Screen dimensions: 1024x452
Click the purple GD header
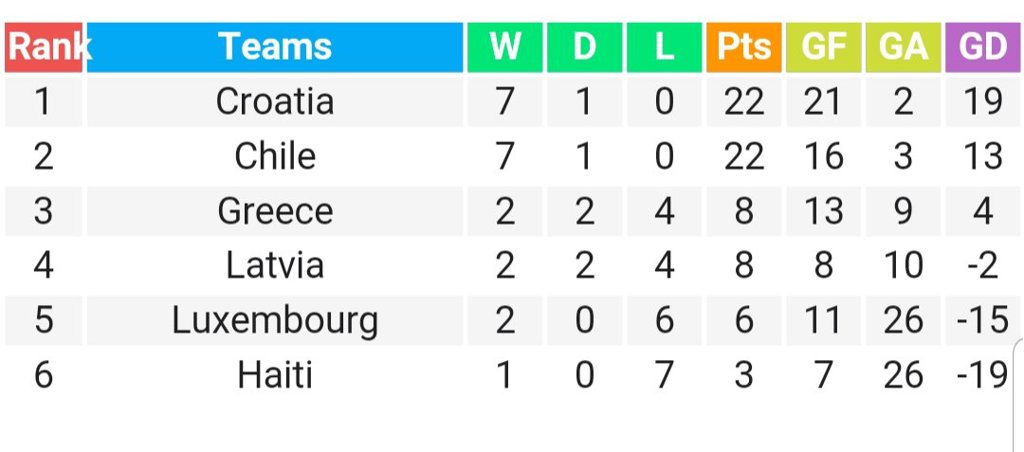983,47
